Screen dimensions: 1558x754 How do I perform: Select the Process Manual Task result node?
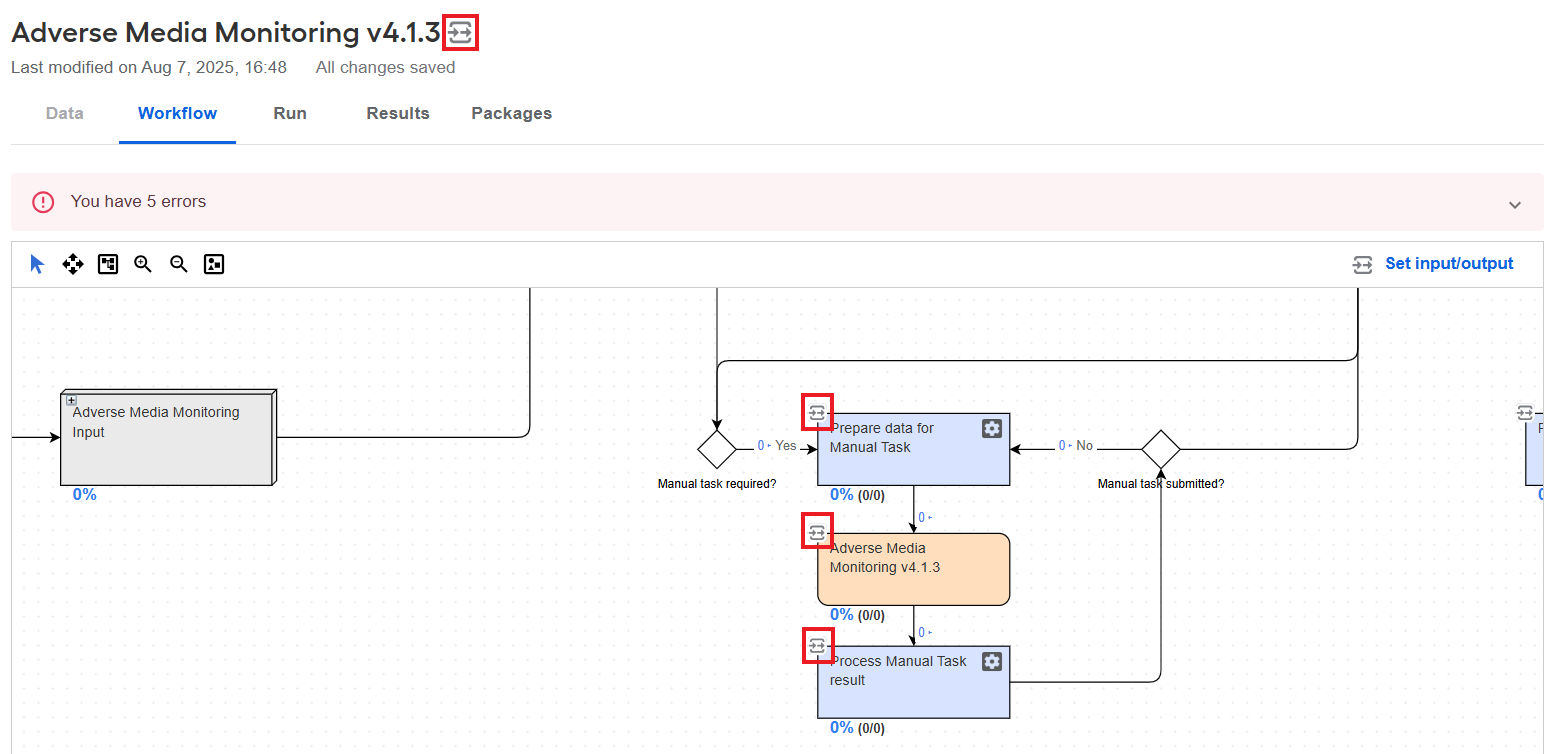(913, 682)
